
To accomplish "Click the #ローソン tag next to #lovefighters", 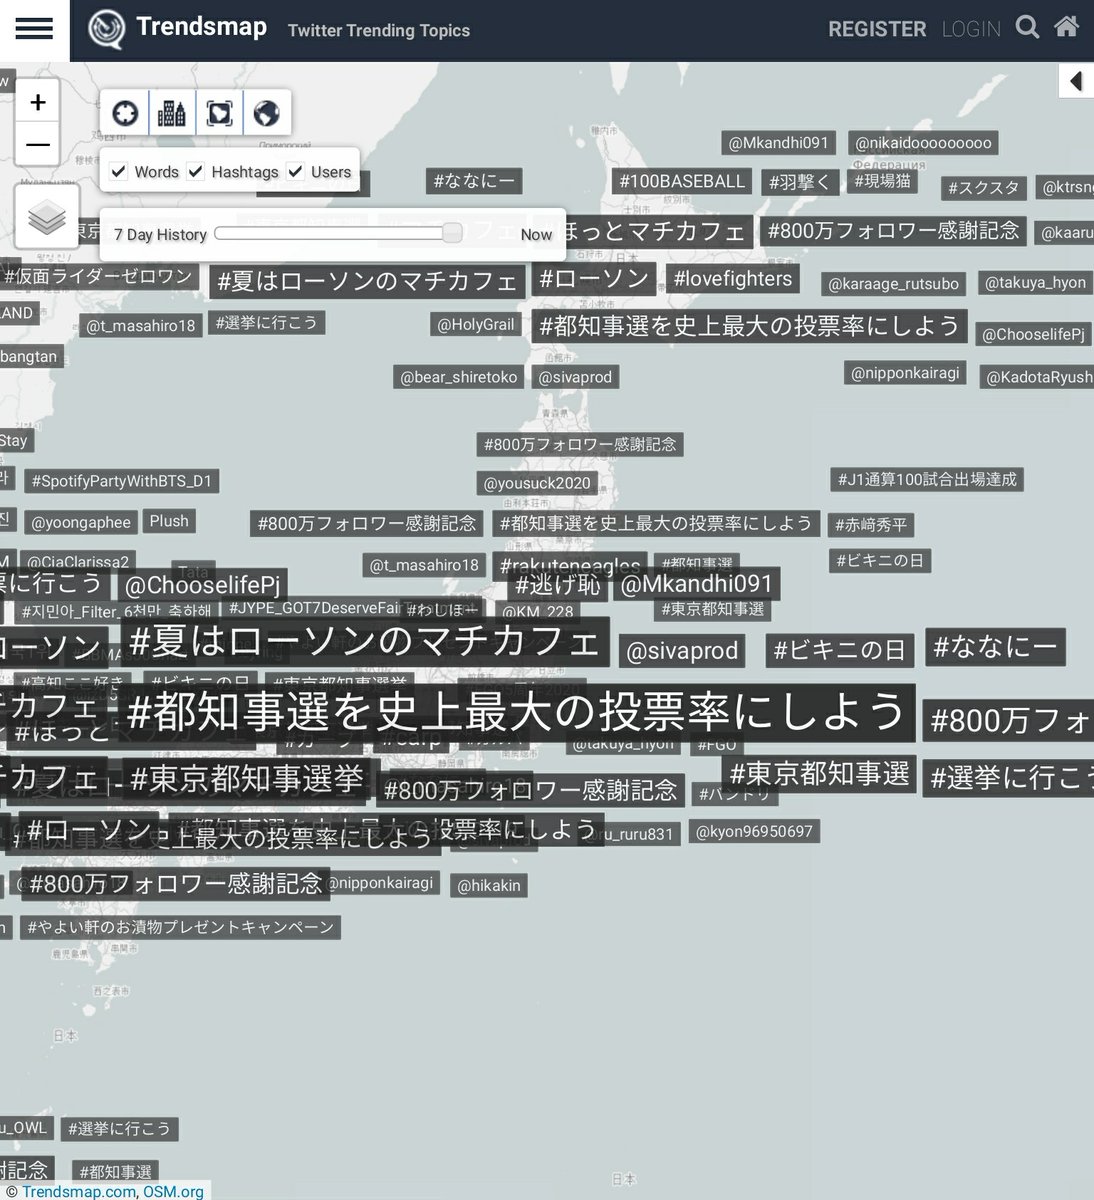I will (594, 279).
